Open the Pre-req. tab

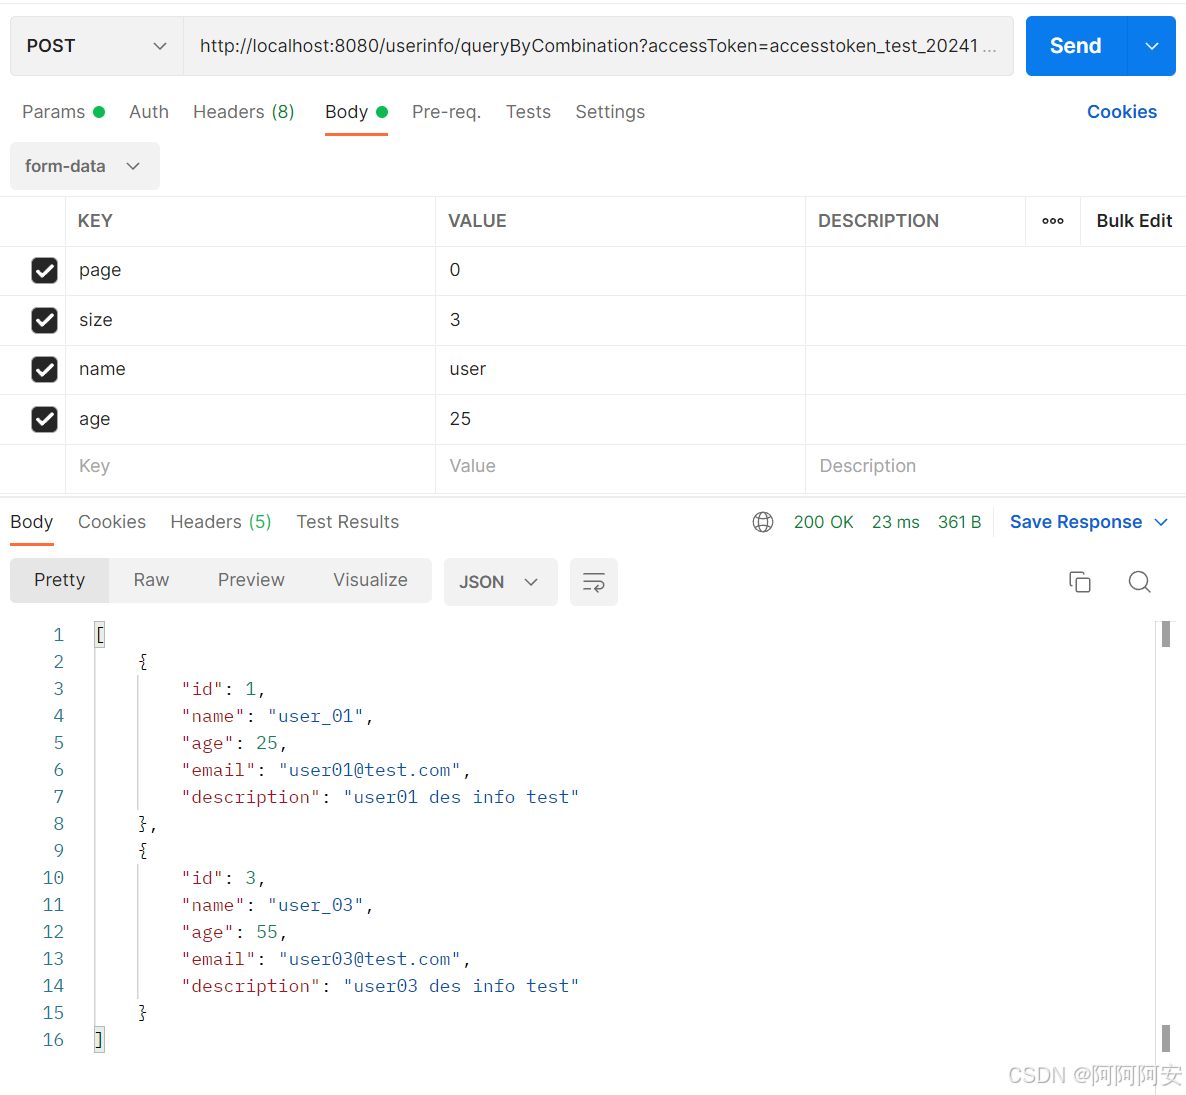446,112
